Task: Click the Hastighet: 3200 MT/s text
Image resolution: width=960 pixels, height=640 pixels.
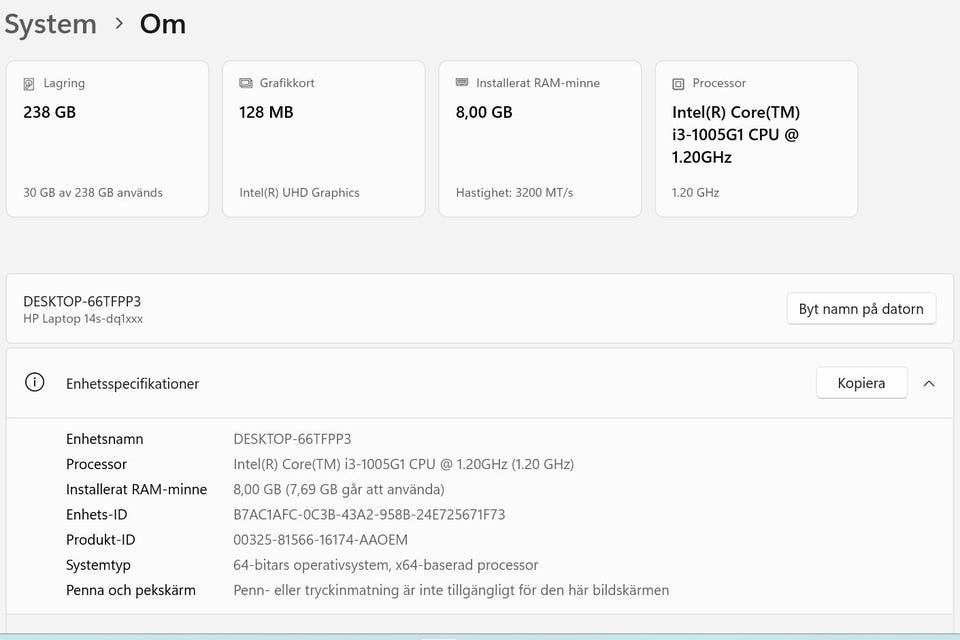Action: [514, 192]
